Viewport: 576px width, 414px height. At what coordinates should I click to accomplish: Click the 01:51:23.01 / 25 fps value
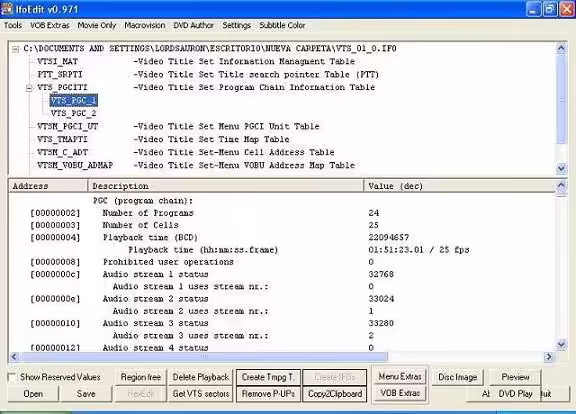tap(419, 250)
